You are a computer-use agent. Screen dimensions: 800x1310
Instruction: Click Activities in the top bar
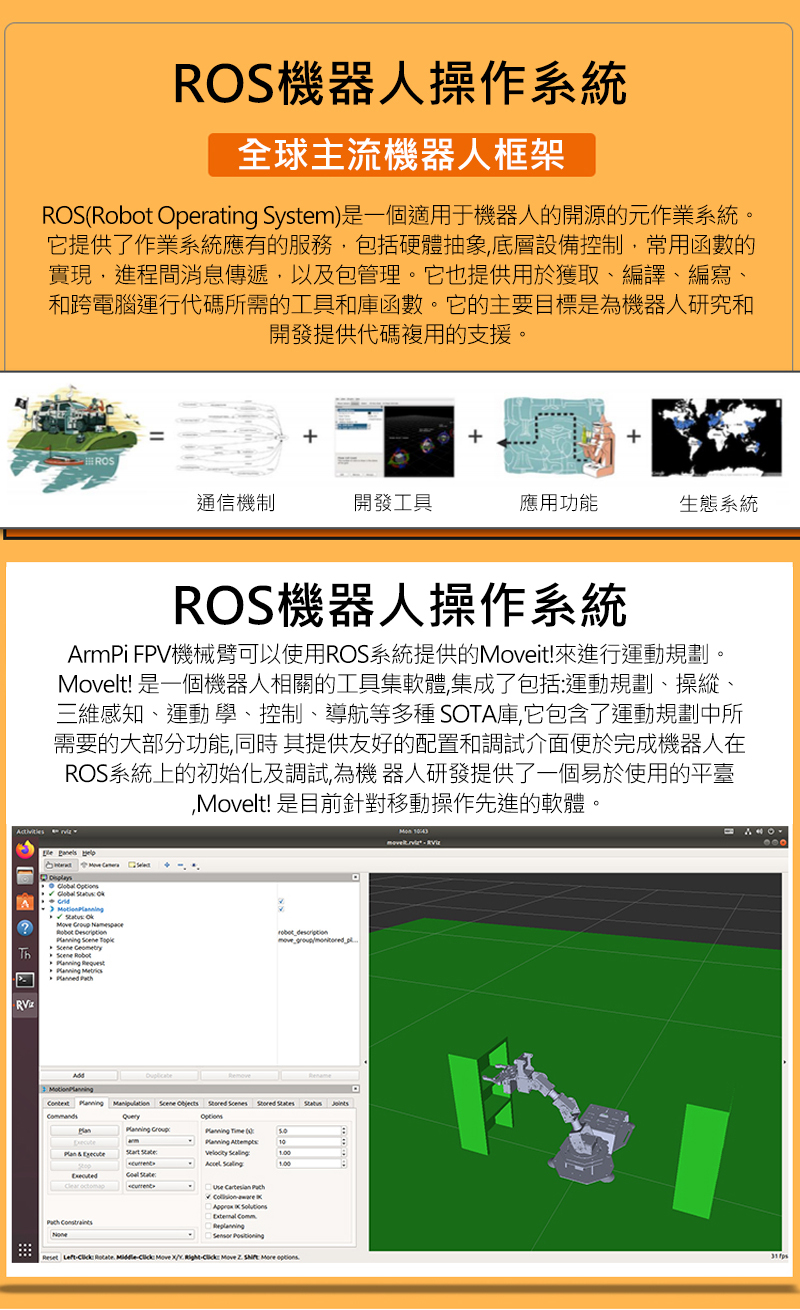click(x=30, y=831)
